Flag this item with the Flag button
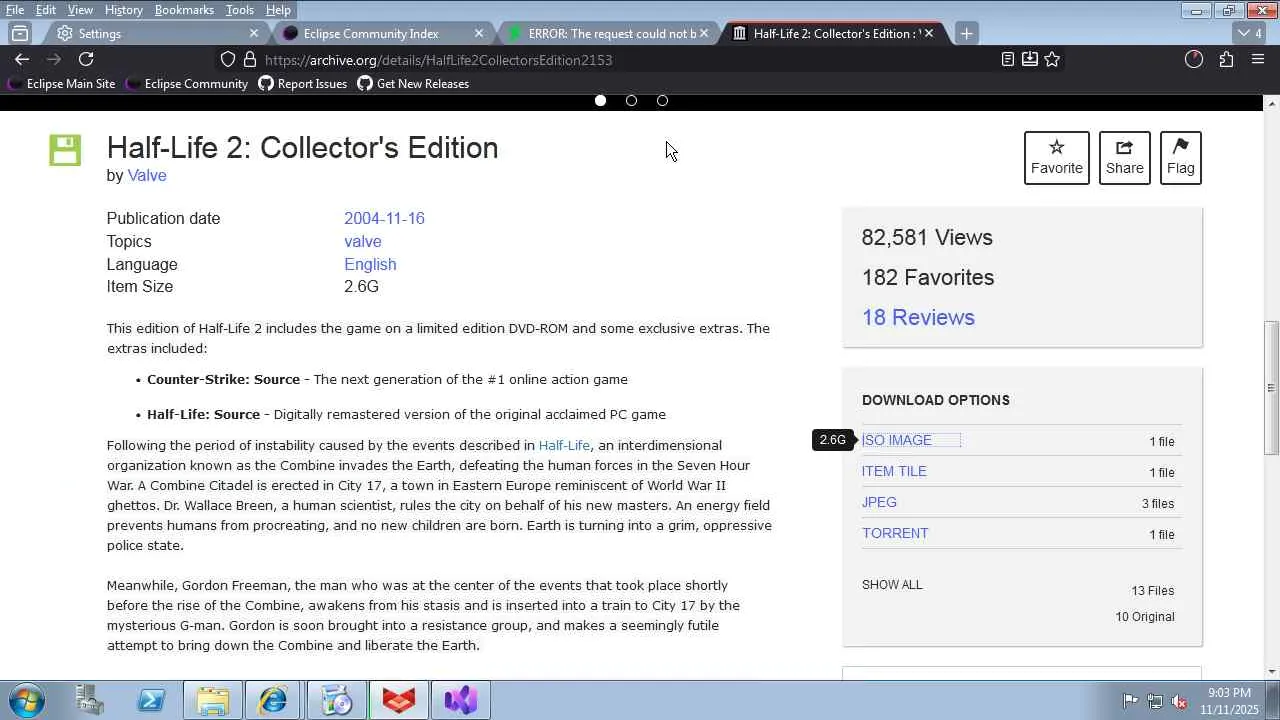This screenshot has width=1280, height=720. click(x=1181, y=158)
